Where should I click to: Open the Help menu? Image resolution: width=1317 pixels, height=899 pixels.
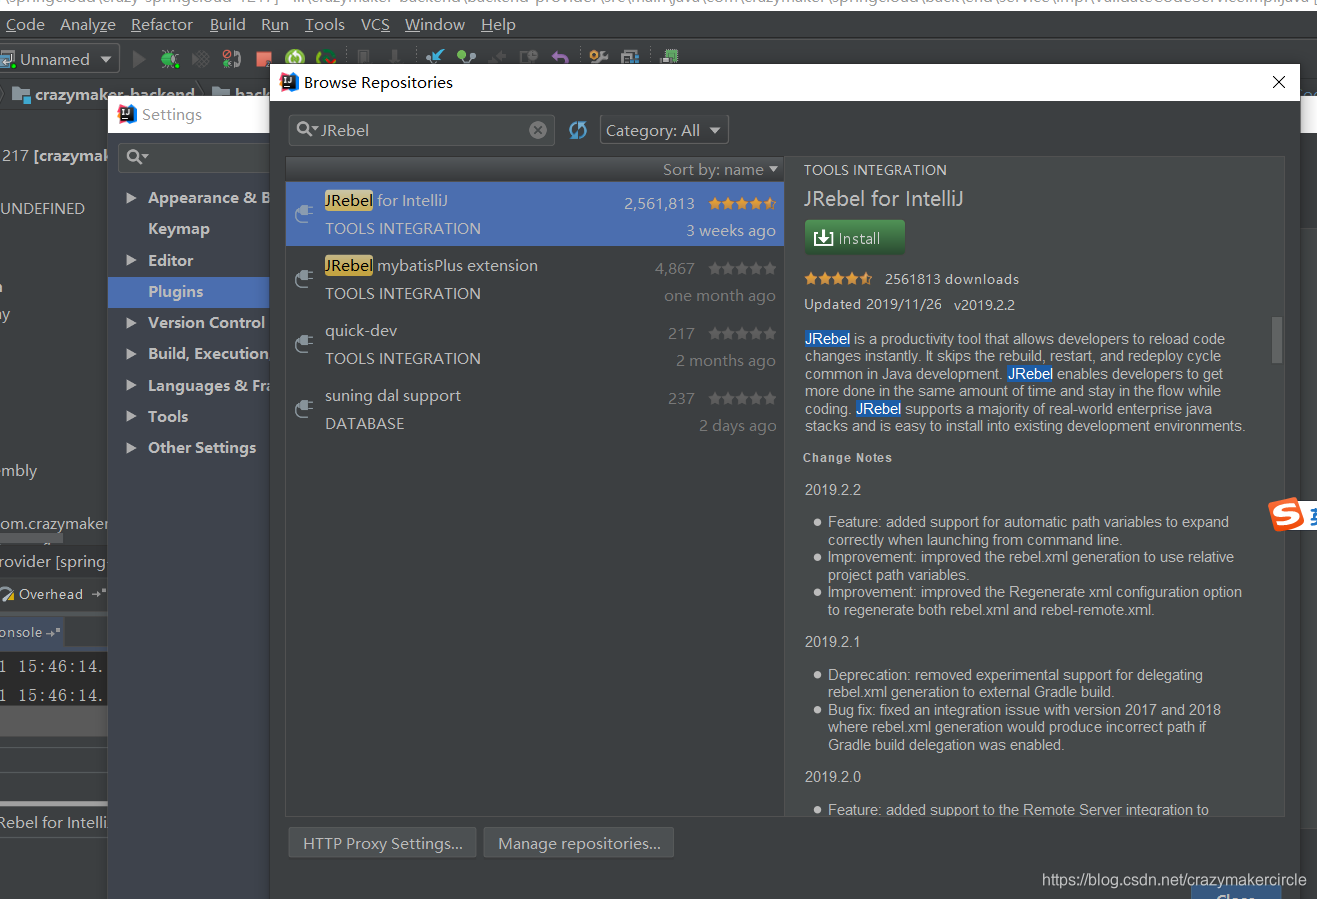tap(498, 24)
